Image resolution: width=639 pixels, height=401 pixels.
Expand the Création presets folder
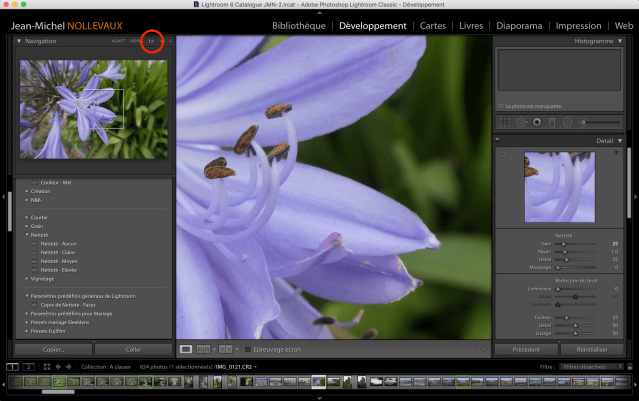27,191
